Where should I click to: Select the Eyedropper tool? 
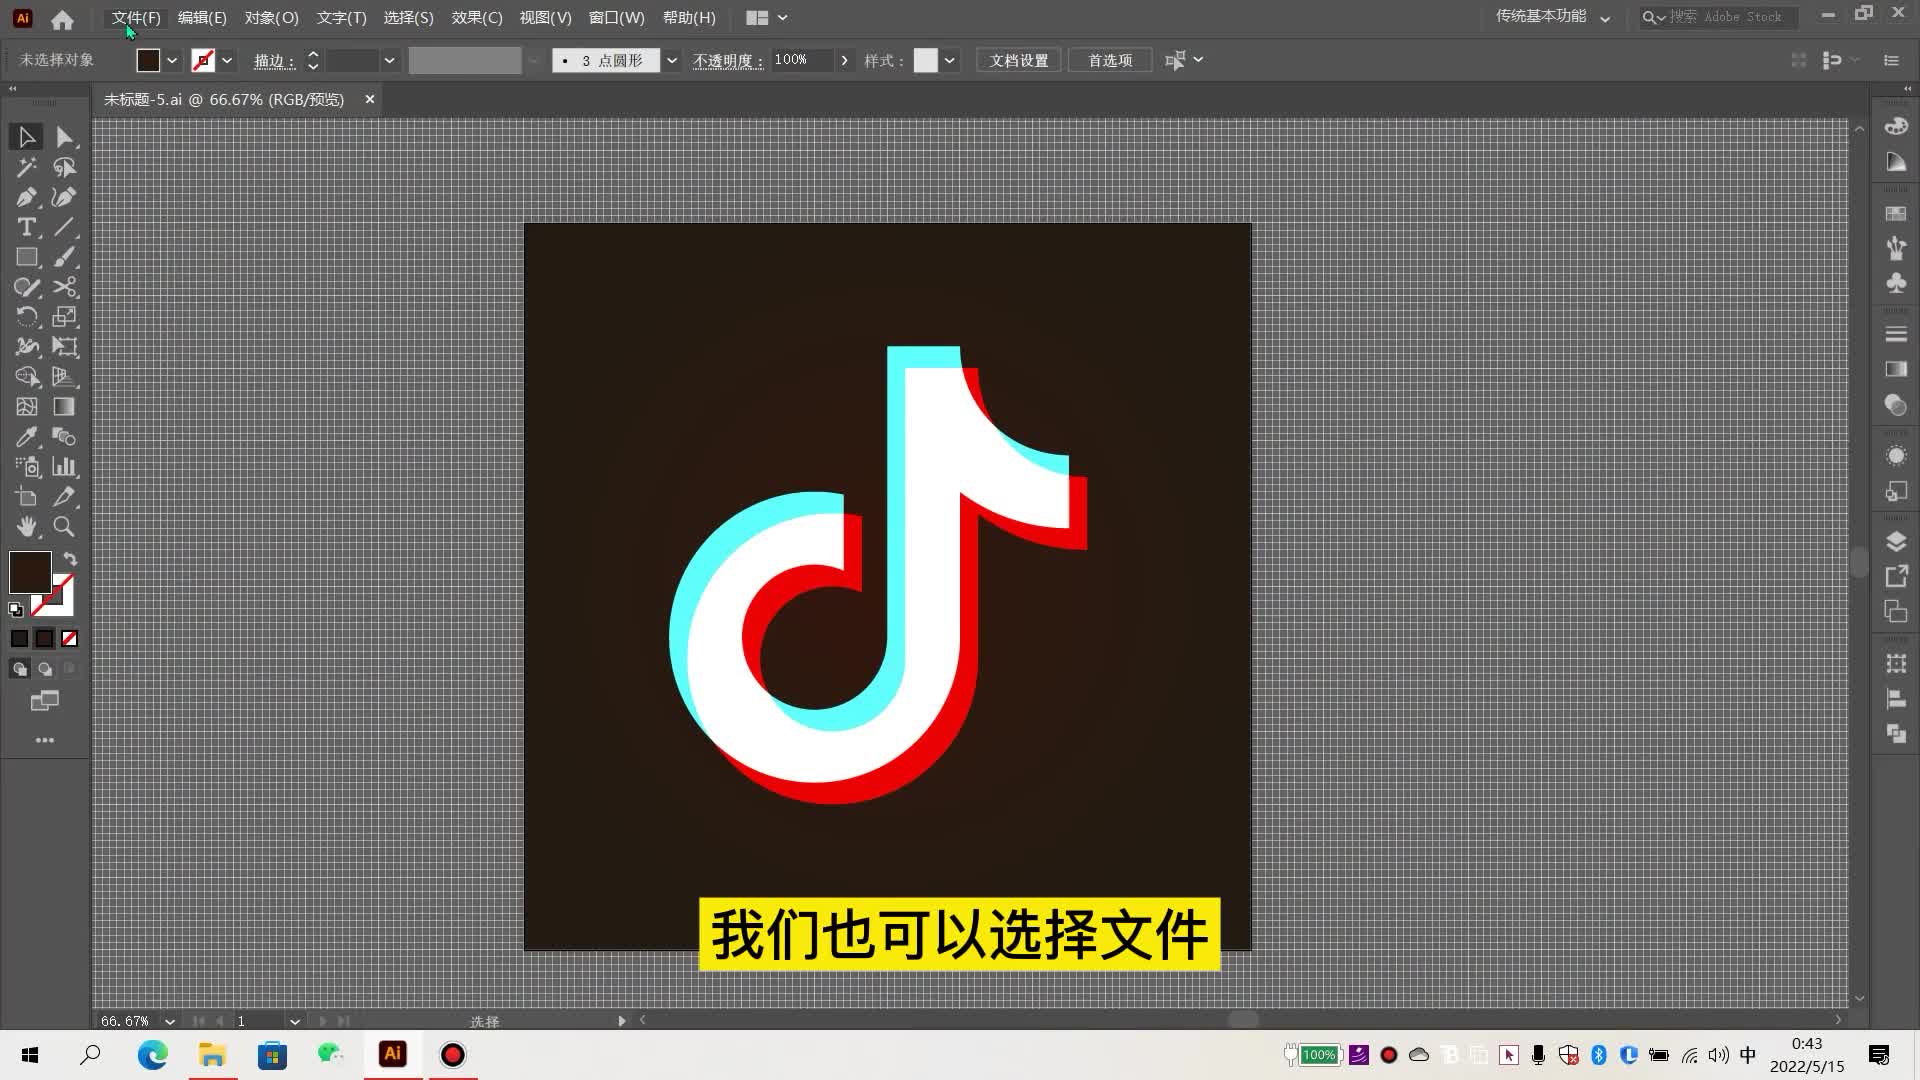tap(26, 437)
